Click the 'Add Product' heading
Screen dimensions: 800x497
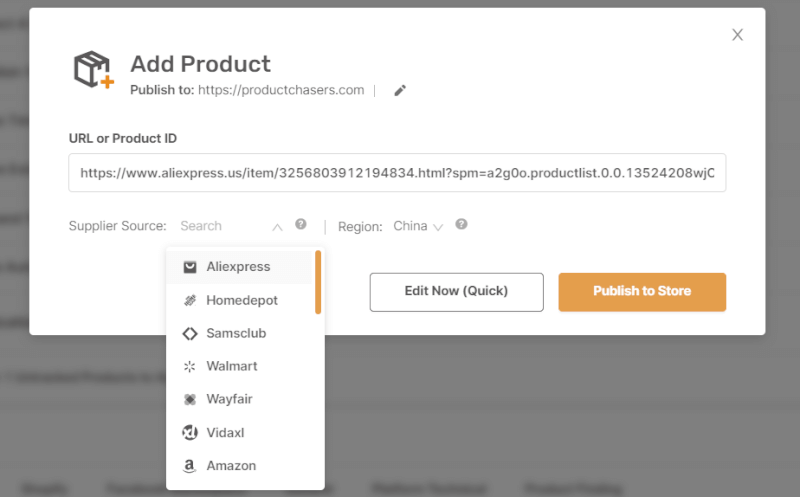[201, 64]
